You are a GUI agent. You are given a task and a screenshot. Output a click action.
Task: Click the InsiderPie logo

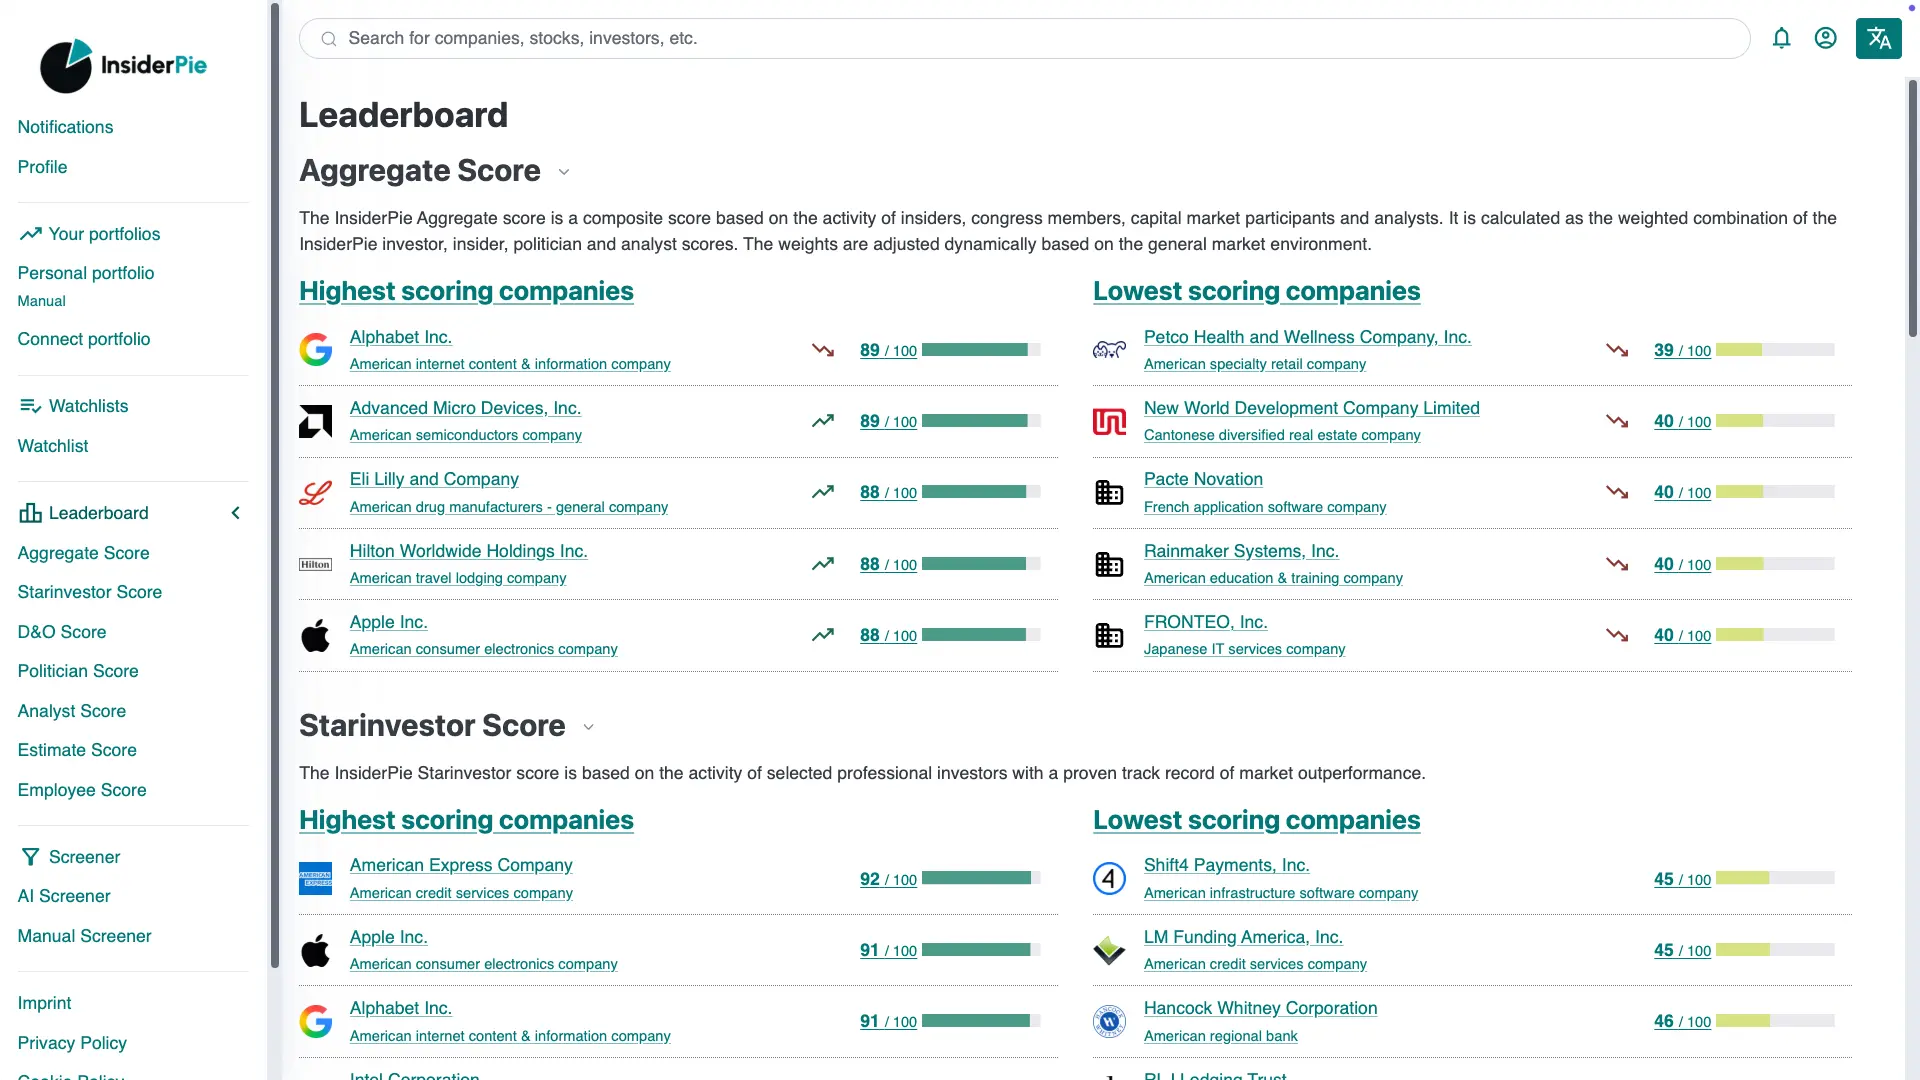coord(123,65)
